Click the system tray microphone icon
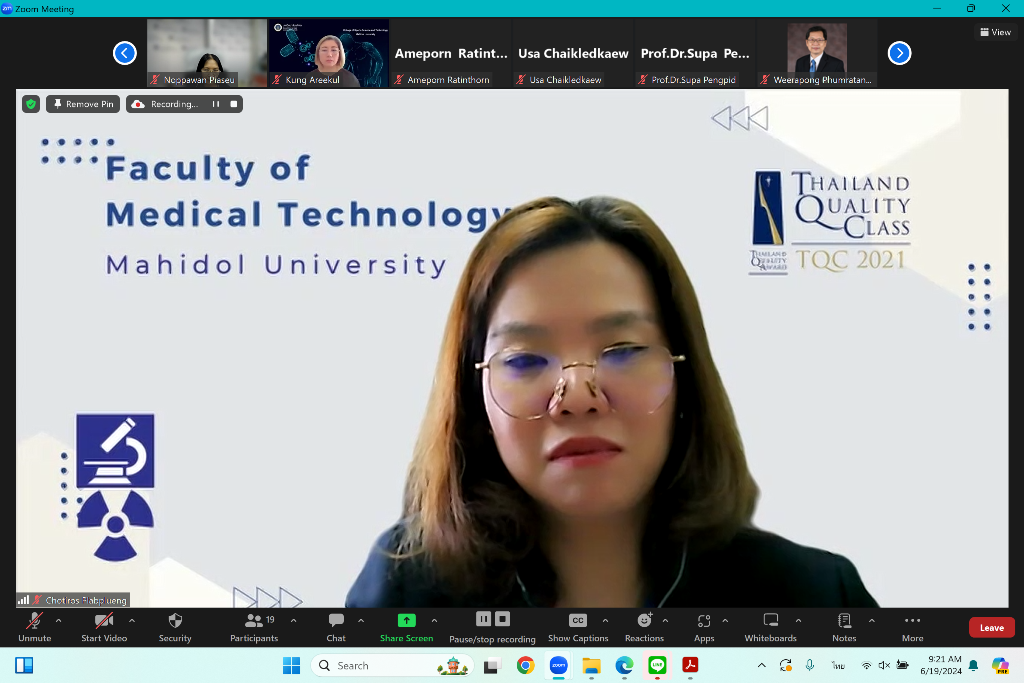Image resolution: width=1024 pixels, height=683 pixels. coord(810,665)
